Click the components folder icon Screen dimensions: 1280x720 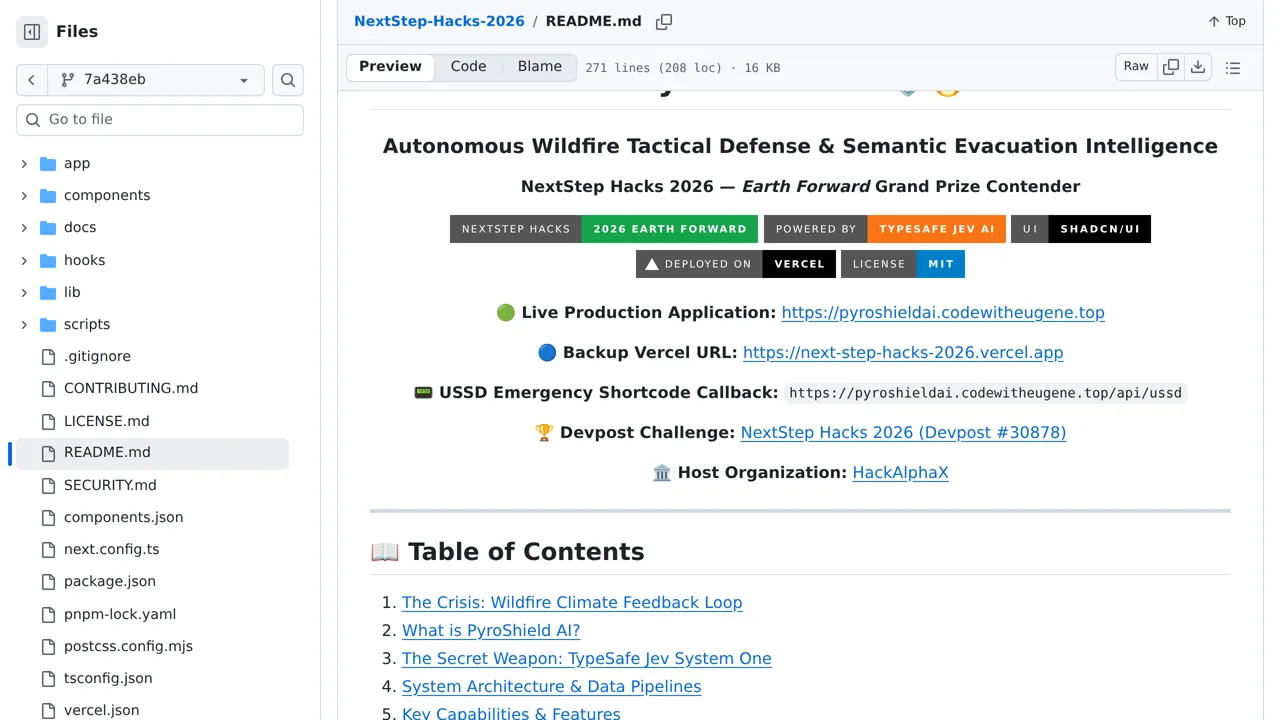[x=48, y=195]
